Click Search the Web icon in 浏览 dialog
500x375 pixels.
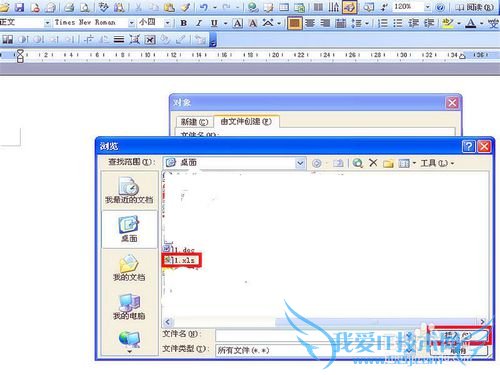(x=358, y=163)
